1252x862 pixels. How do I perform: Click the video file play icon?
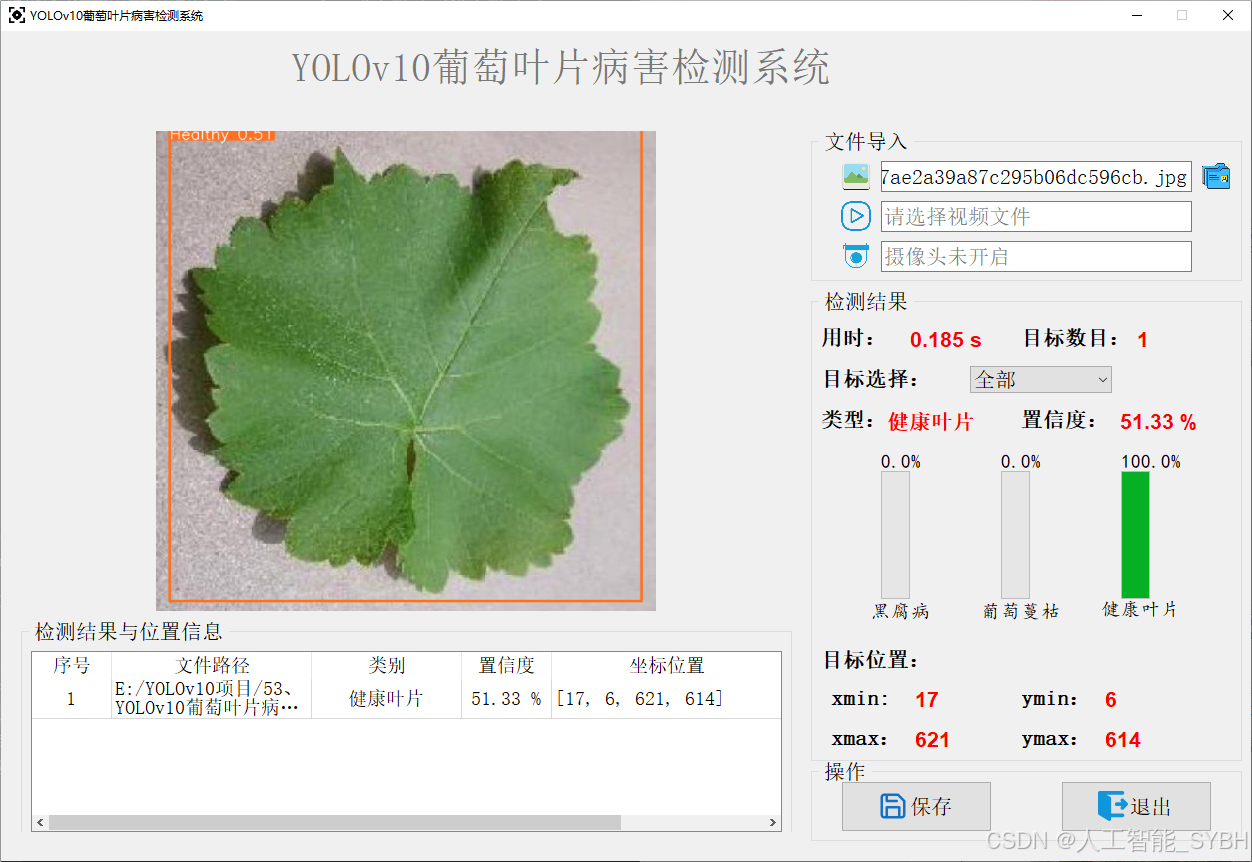(856, 216)
